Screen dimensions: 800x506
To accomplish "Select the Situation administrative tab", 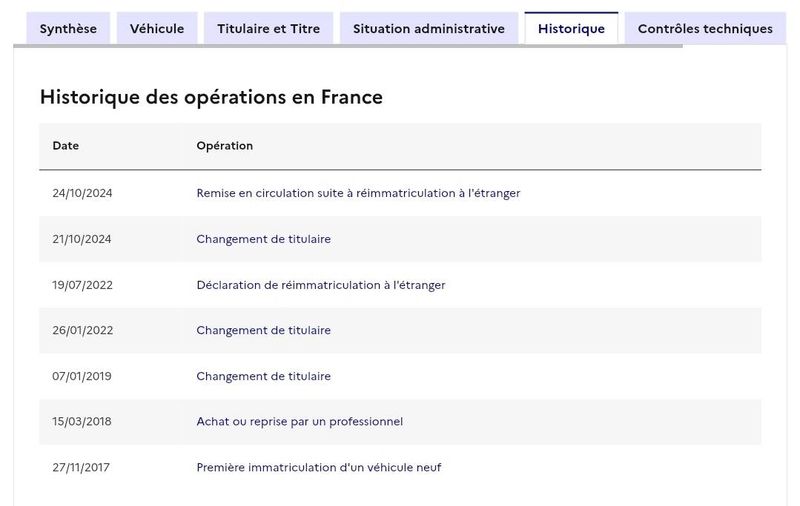I will (429, 29).
